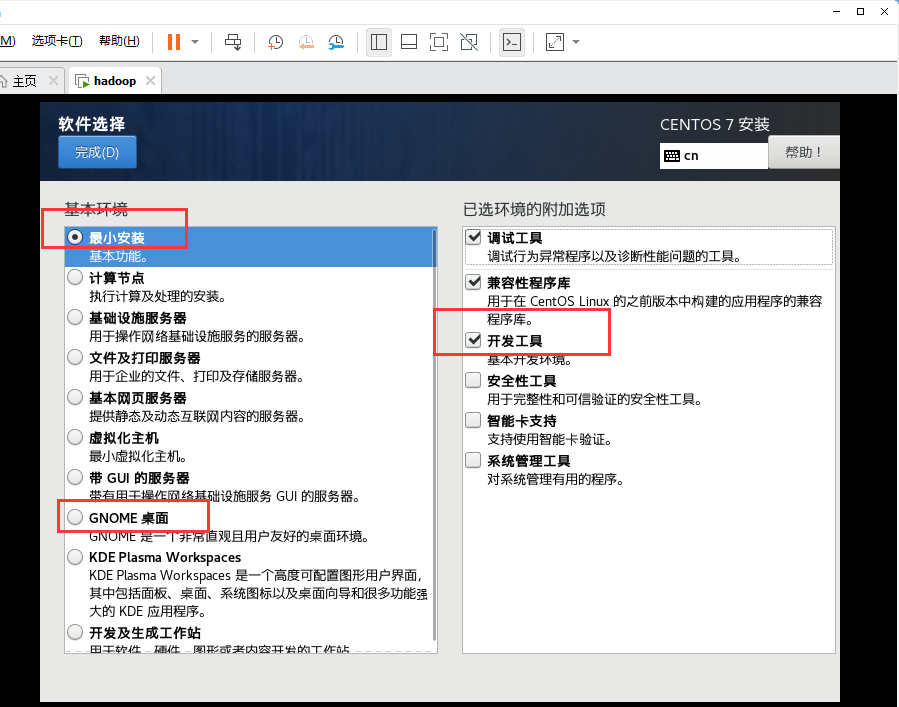The width and height of the screenshot is (899, 707).
Task: Click the keyboard icon beside cn
Action: click(672, 156)
